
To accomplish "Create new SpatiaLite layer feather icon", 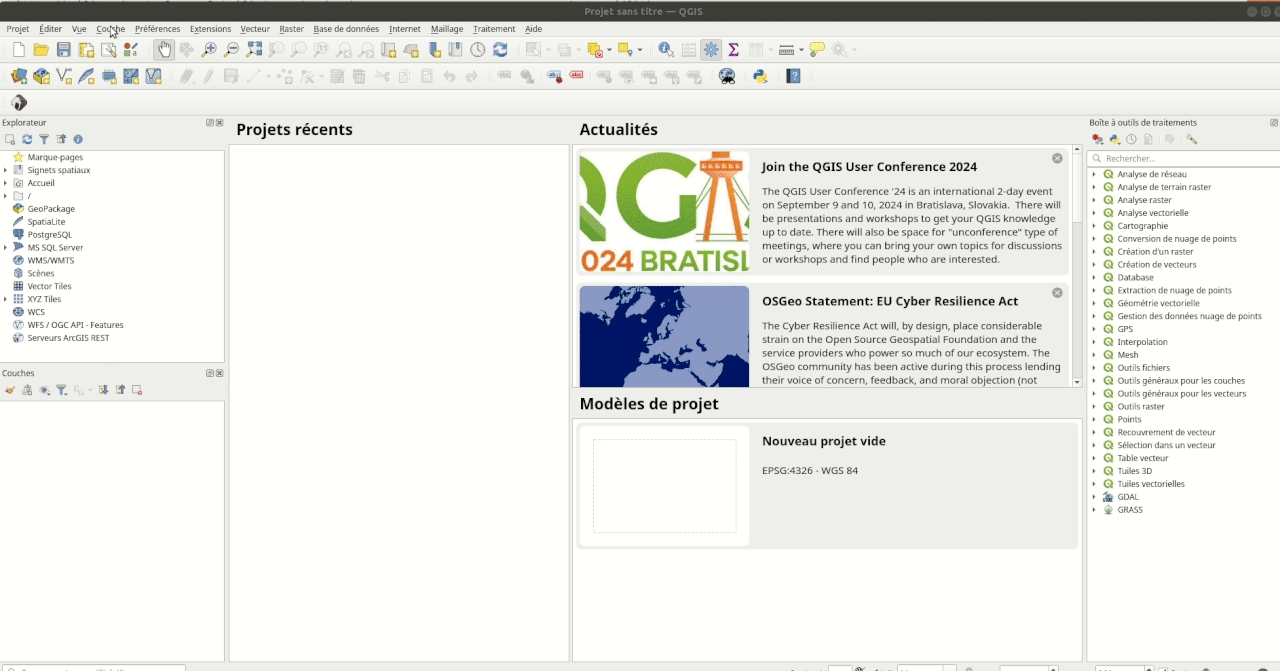I will [x=86, y=76].
